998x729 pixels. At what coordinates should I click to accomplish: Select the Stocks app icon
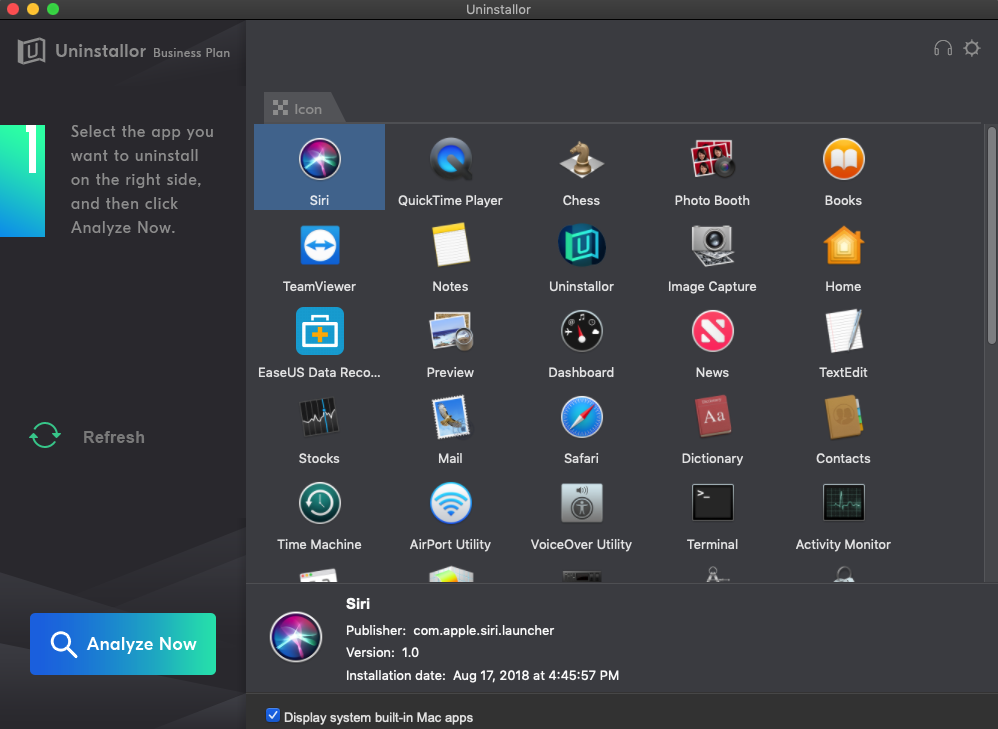[x=320, y=417]
